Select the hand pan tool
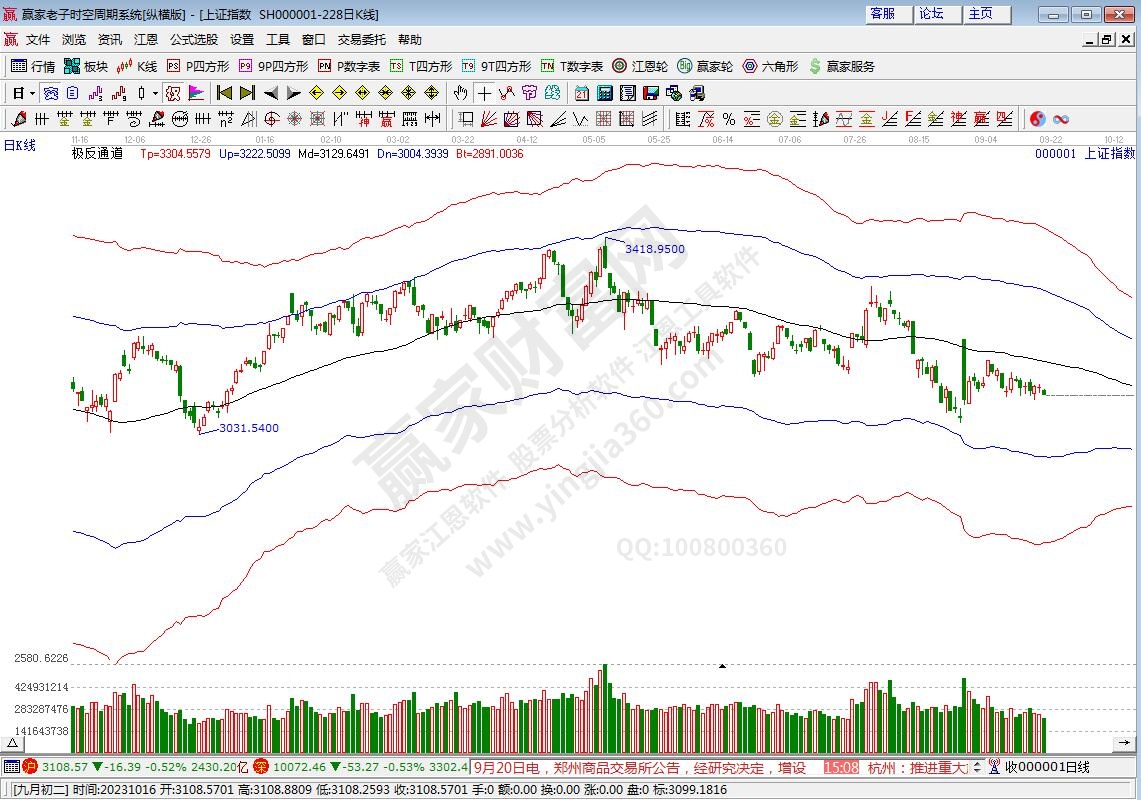 tap(460, 93)
